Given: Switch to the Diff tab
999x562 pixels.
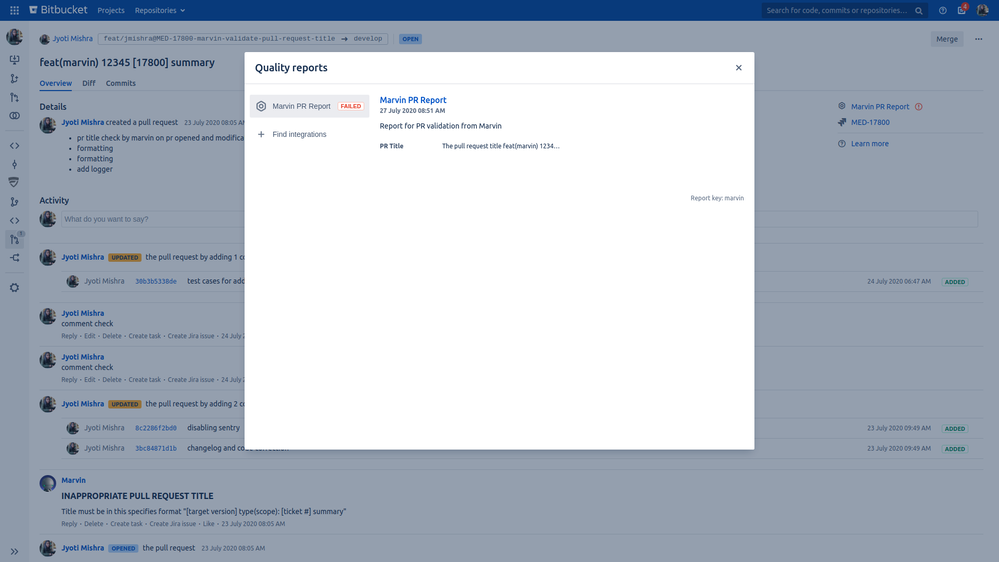Looking at the screenshot, I should [x=89, y=83].
